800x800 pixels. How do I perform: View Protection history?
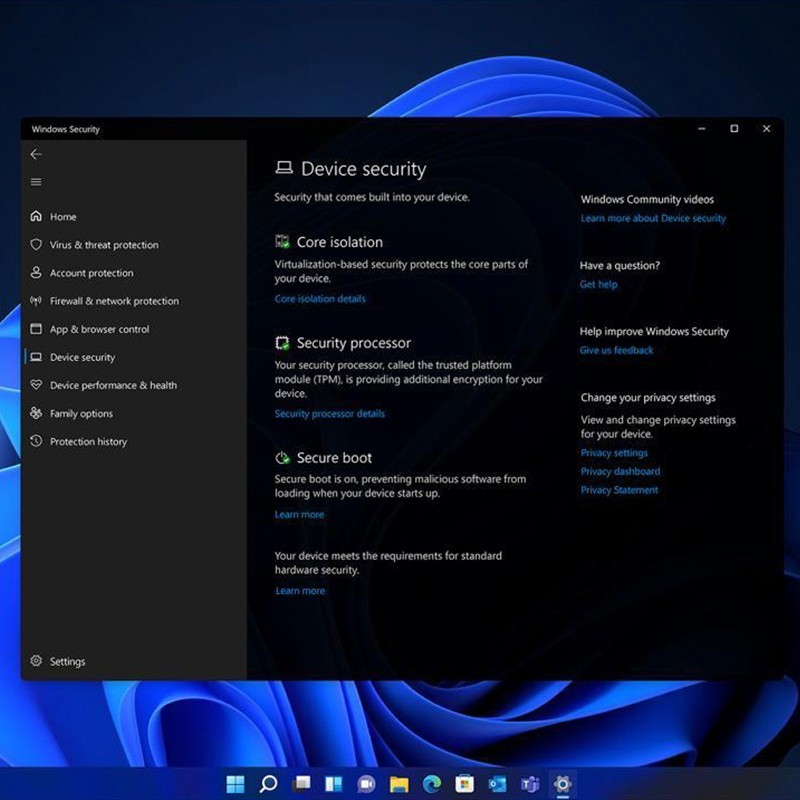88,441
